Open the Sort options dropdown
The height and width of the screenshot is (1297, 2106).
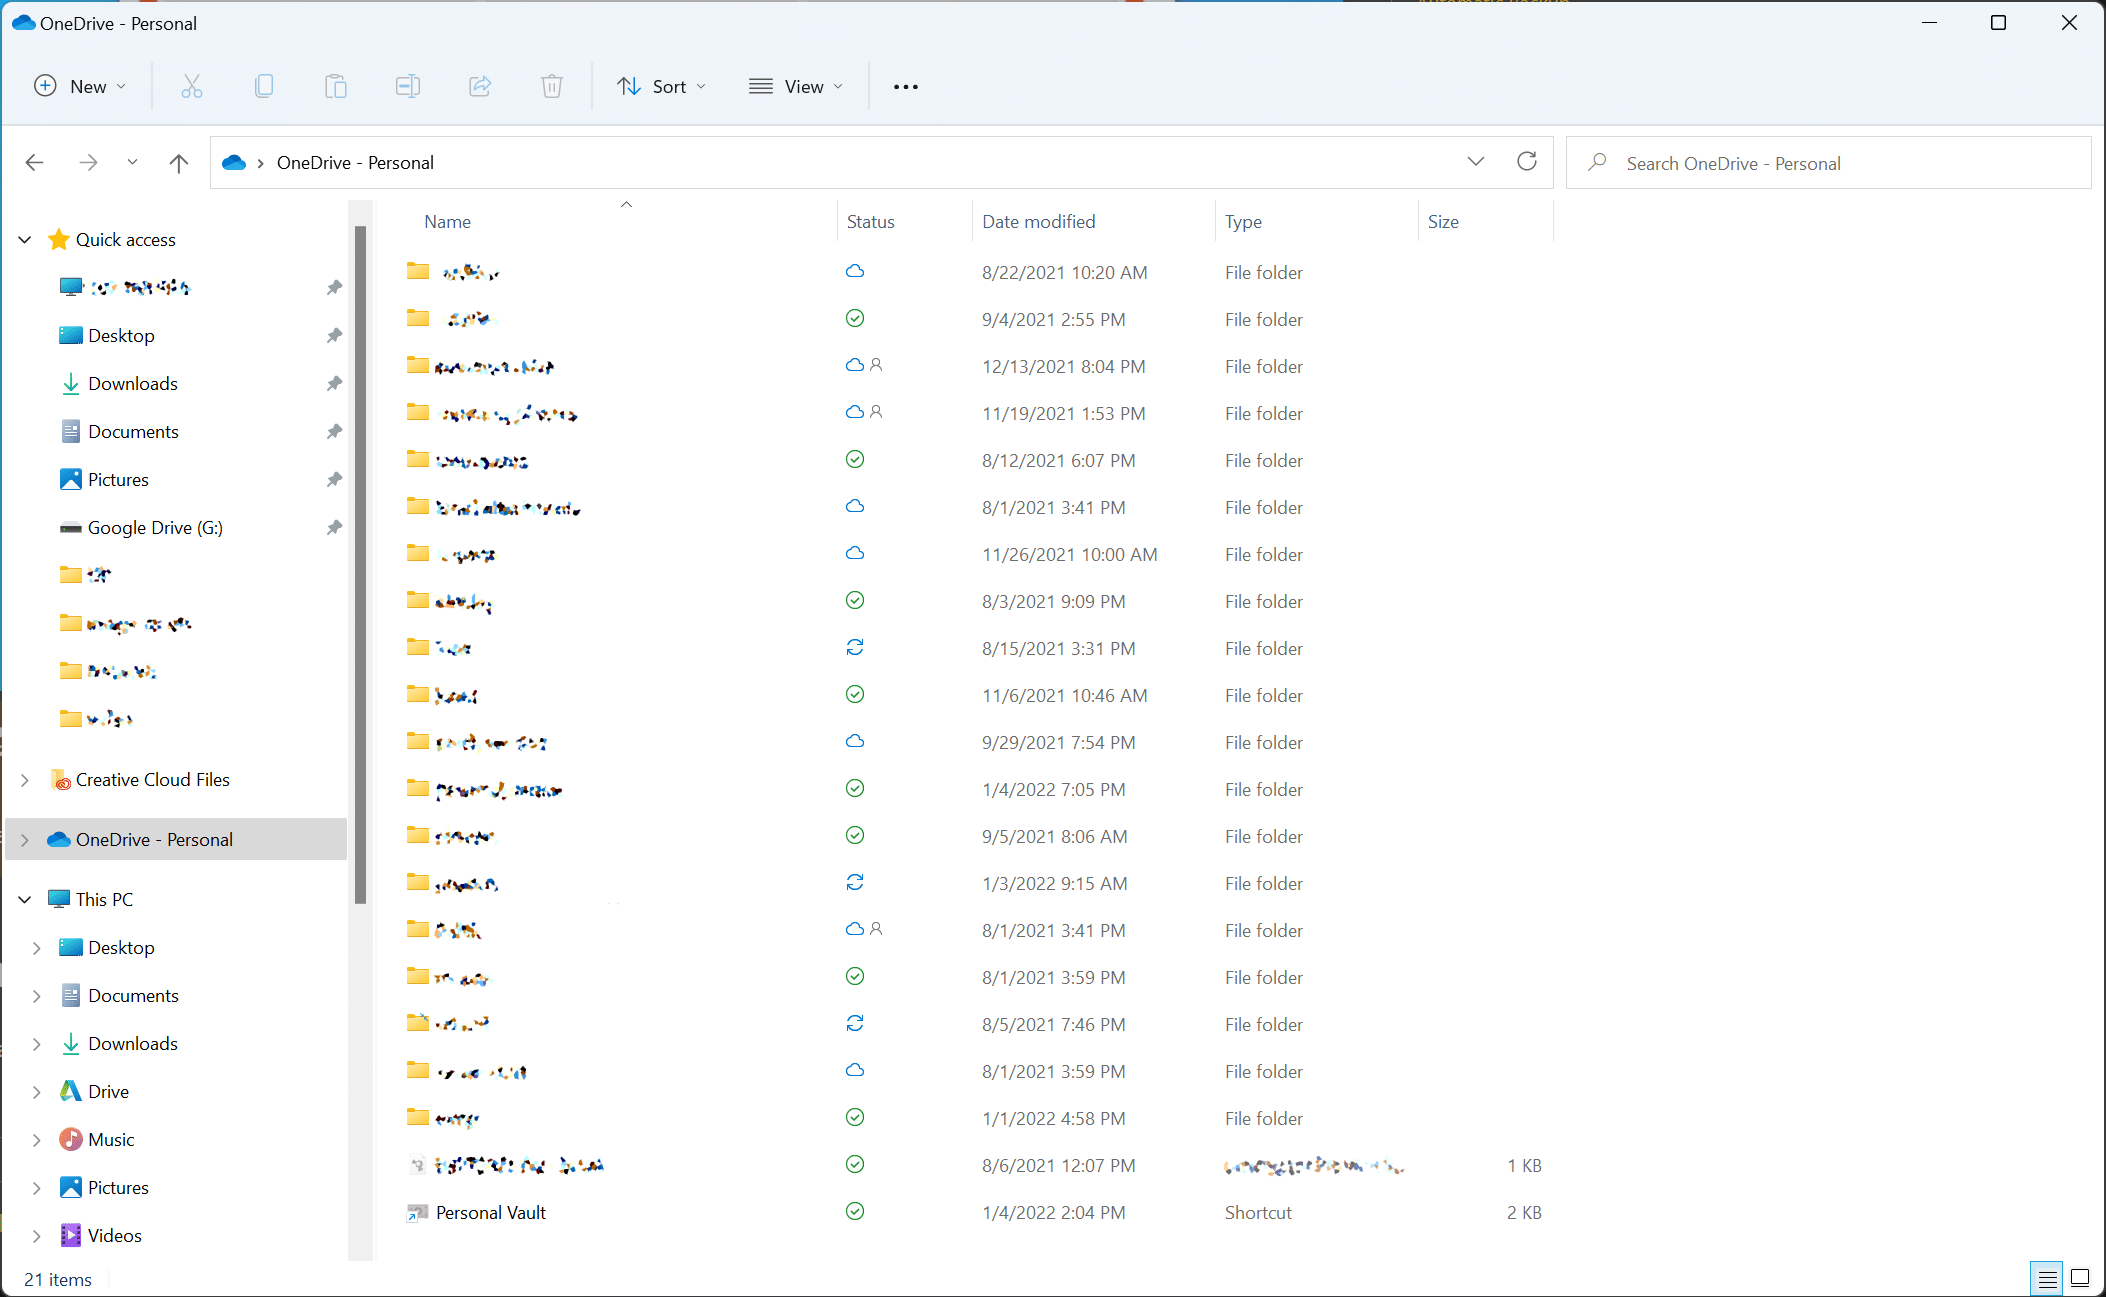click(662, 86)
